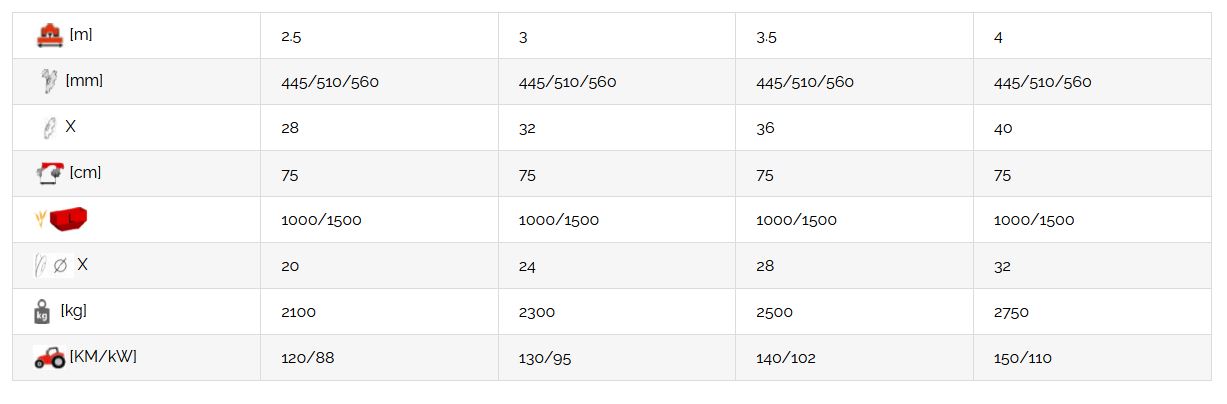
Task: Select the cell showing 36
Action: pos(765,128)
